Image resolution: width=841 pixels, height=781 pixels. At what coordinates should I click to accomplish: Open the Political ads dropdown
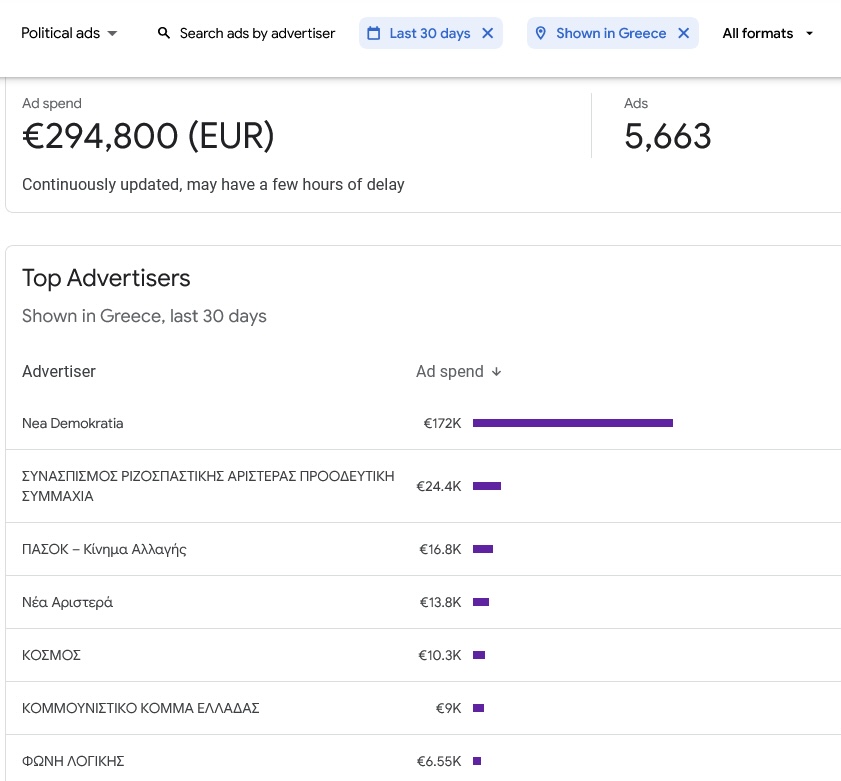pyautogui.click(x=69, y=33)
